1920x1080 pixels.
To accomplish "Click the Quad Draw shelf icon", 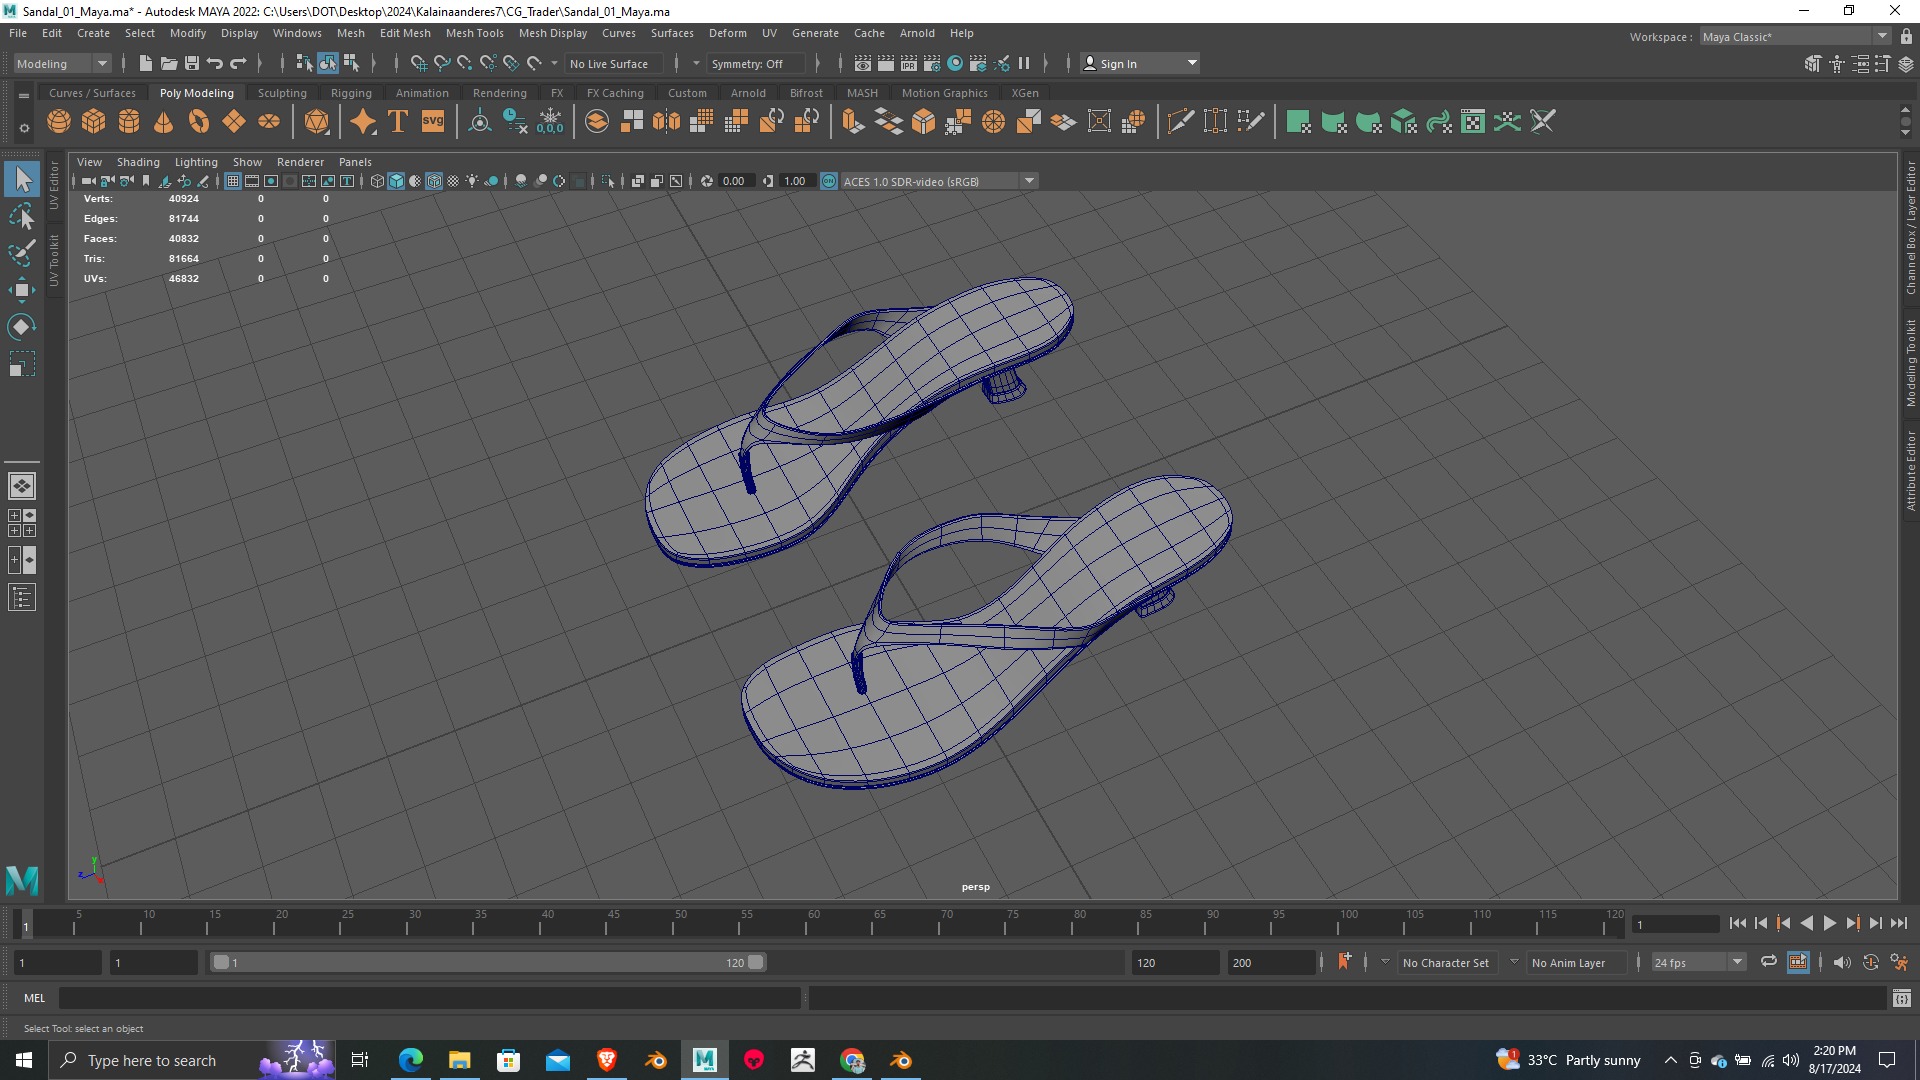I will coord(1251,122).
